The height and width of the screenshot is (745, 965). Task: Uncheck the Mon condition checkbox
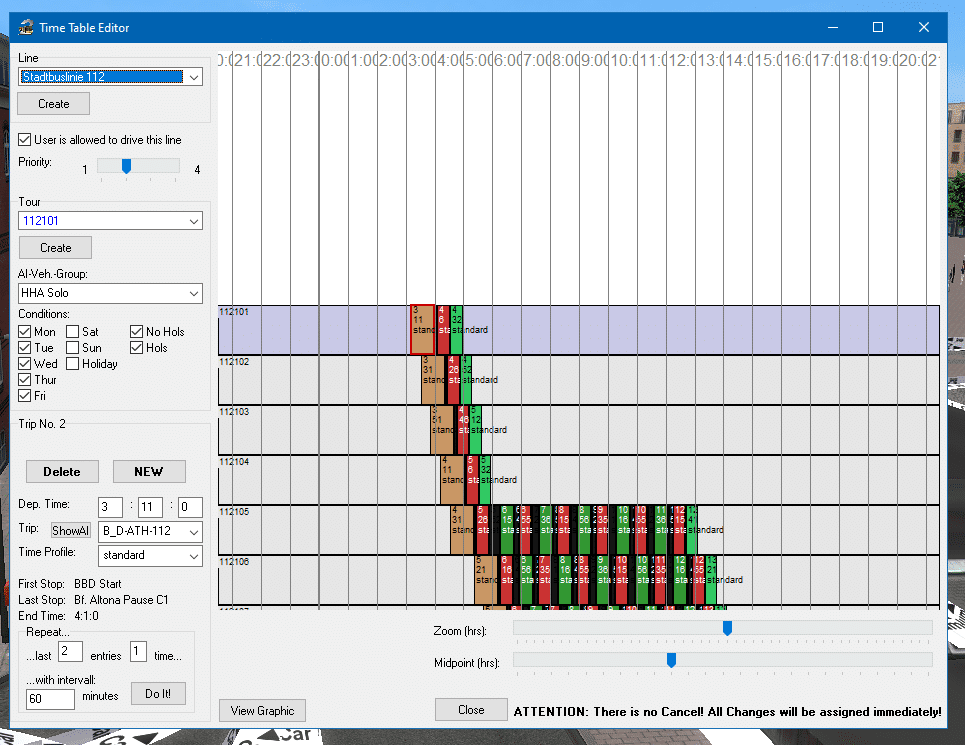[x=26, y=332]
